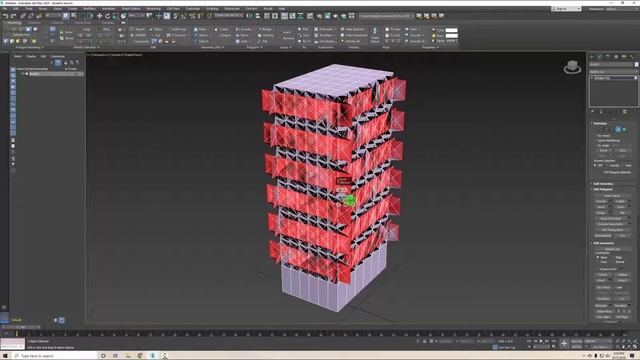Choose the Select and Move tool

pyautogui.click(x=99, y=16)
